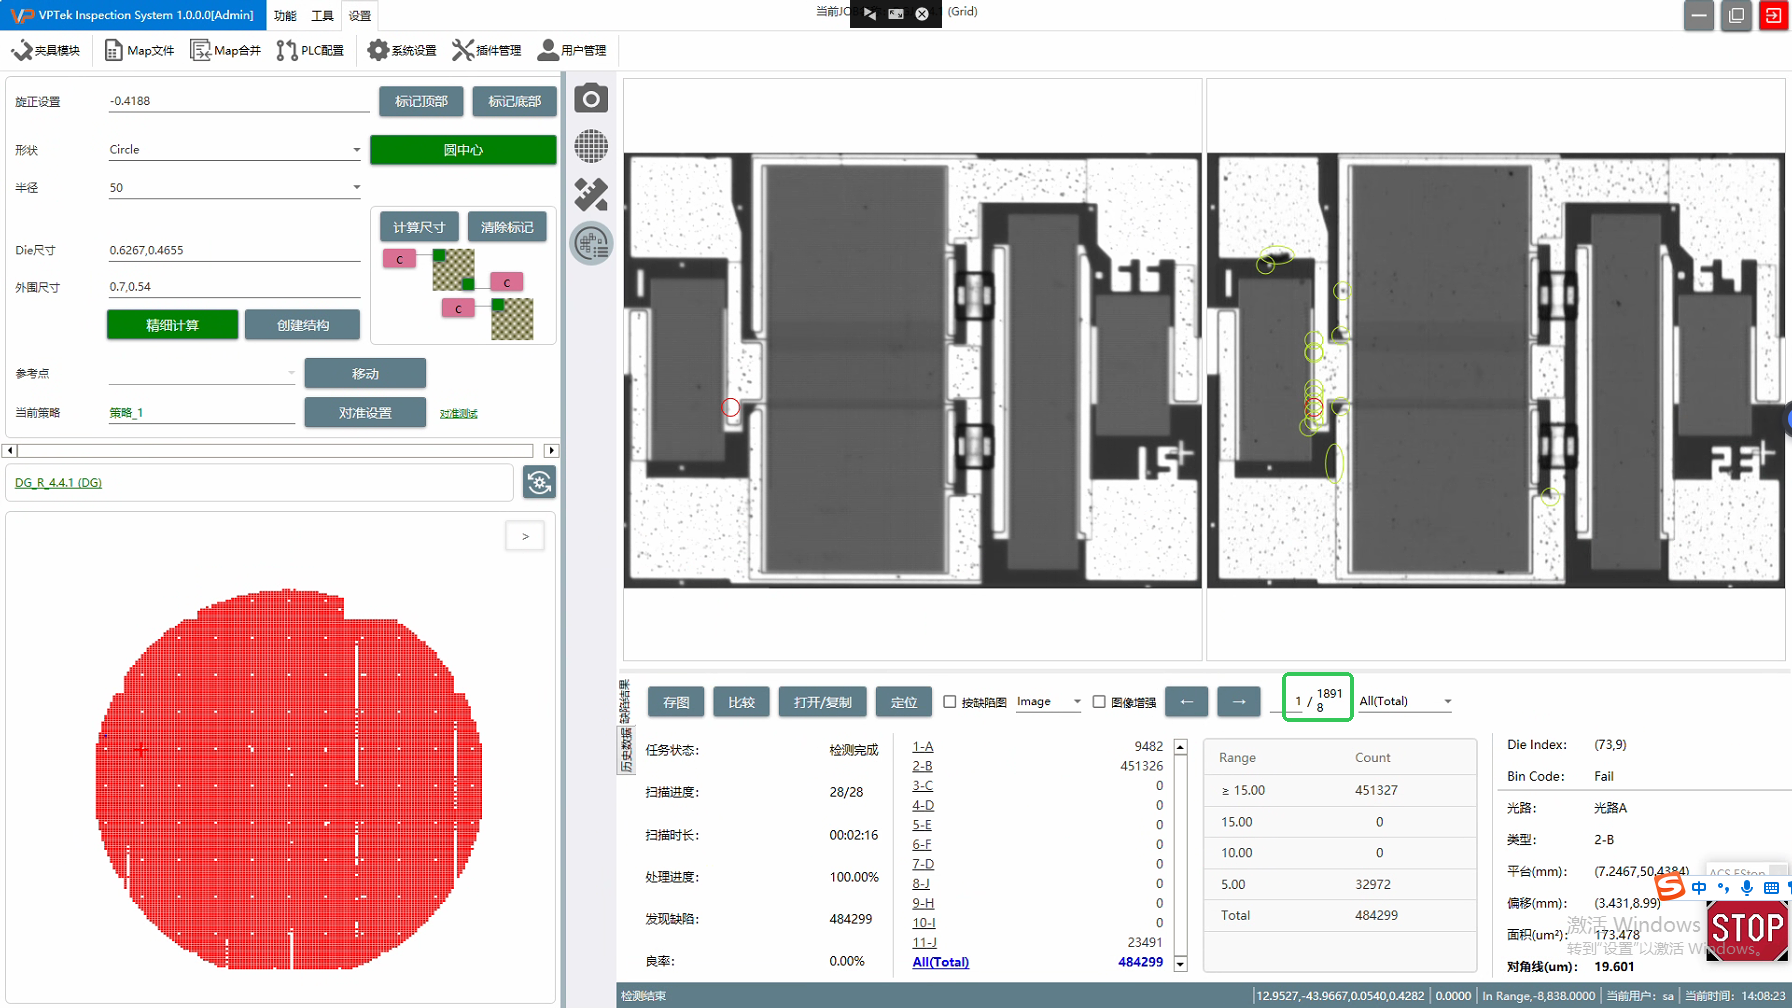
Task: Open 系统设置 system settings
Action: point(402,50)
